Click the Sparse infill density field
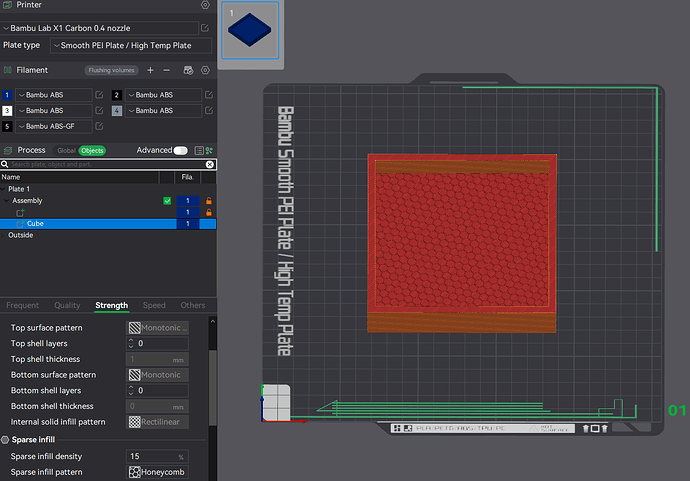This screenshot has height=481, width=690. (158, 456)
